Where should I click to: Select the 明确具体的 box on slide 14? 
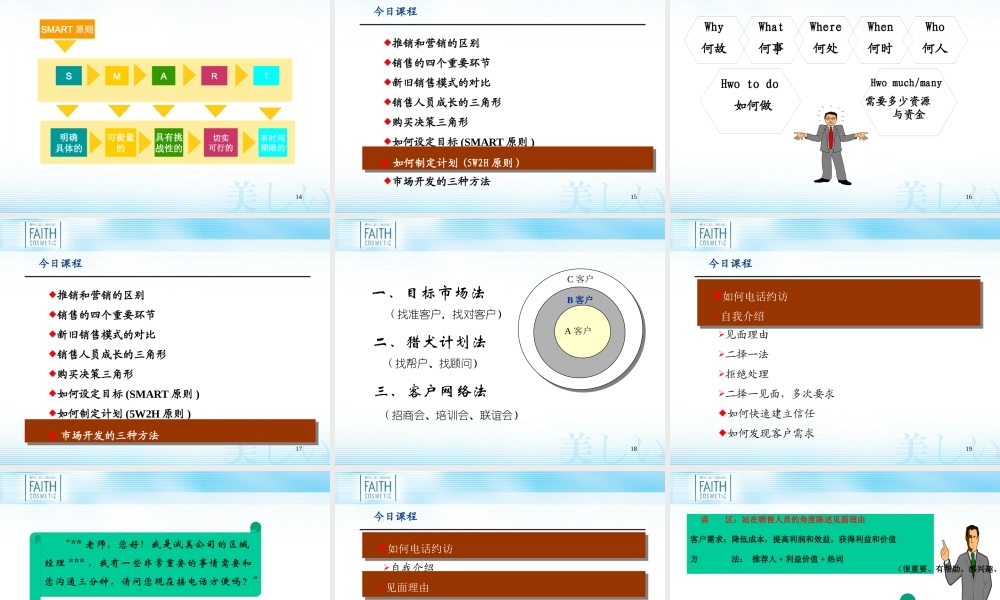click(x=68, y=142)
